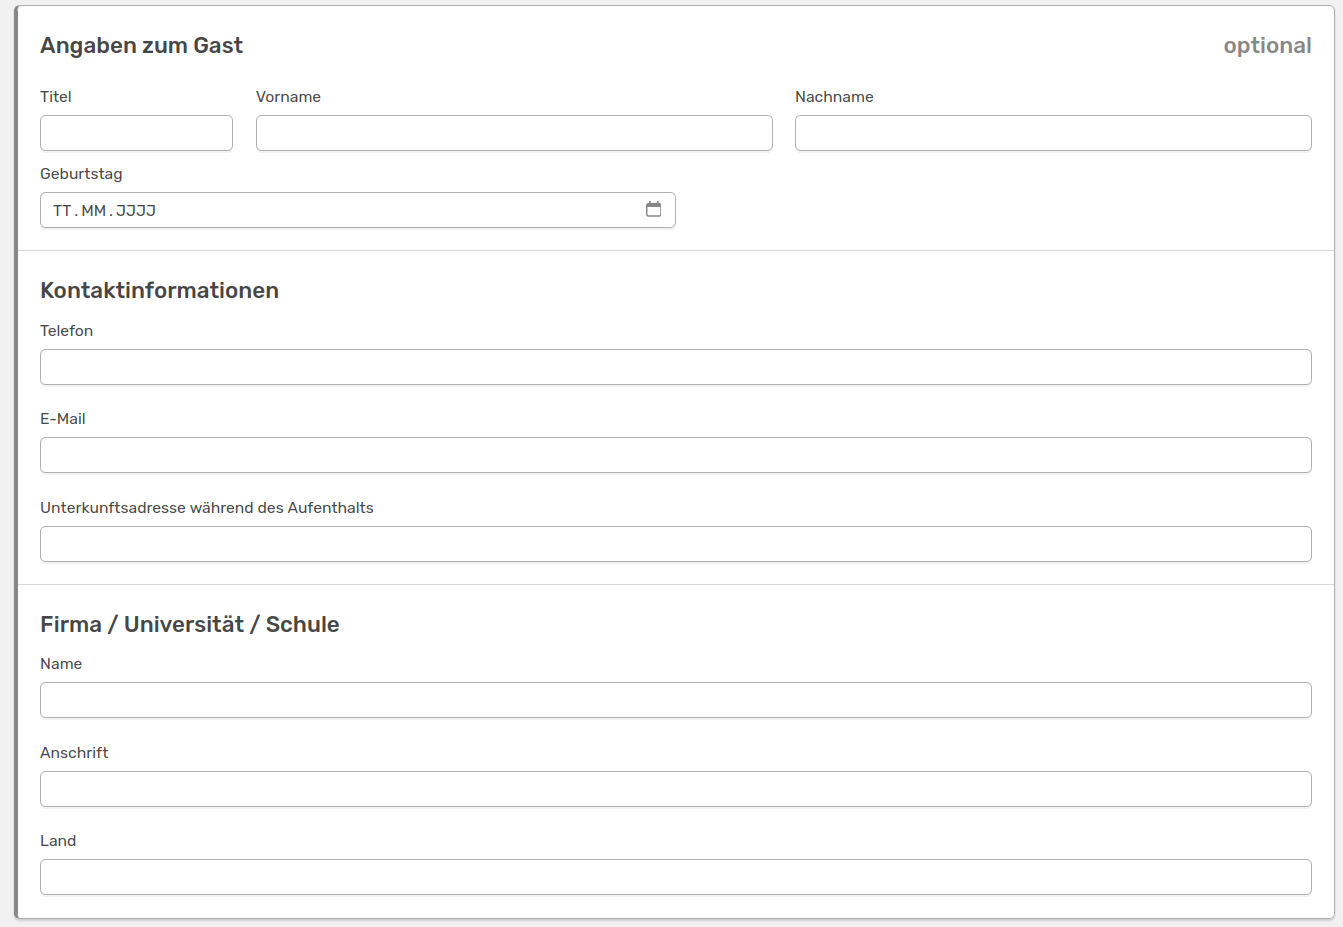Click the 'Firma / Universität / Schule' heading
The width and height of the screenshot is (1343, 927).
[189, 625]
